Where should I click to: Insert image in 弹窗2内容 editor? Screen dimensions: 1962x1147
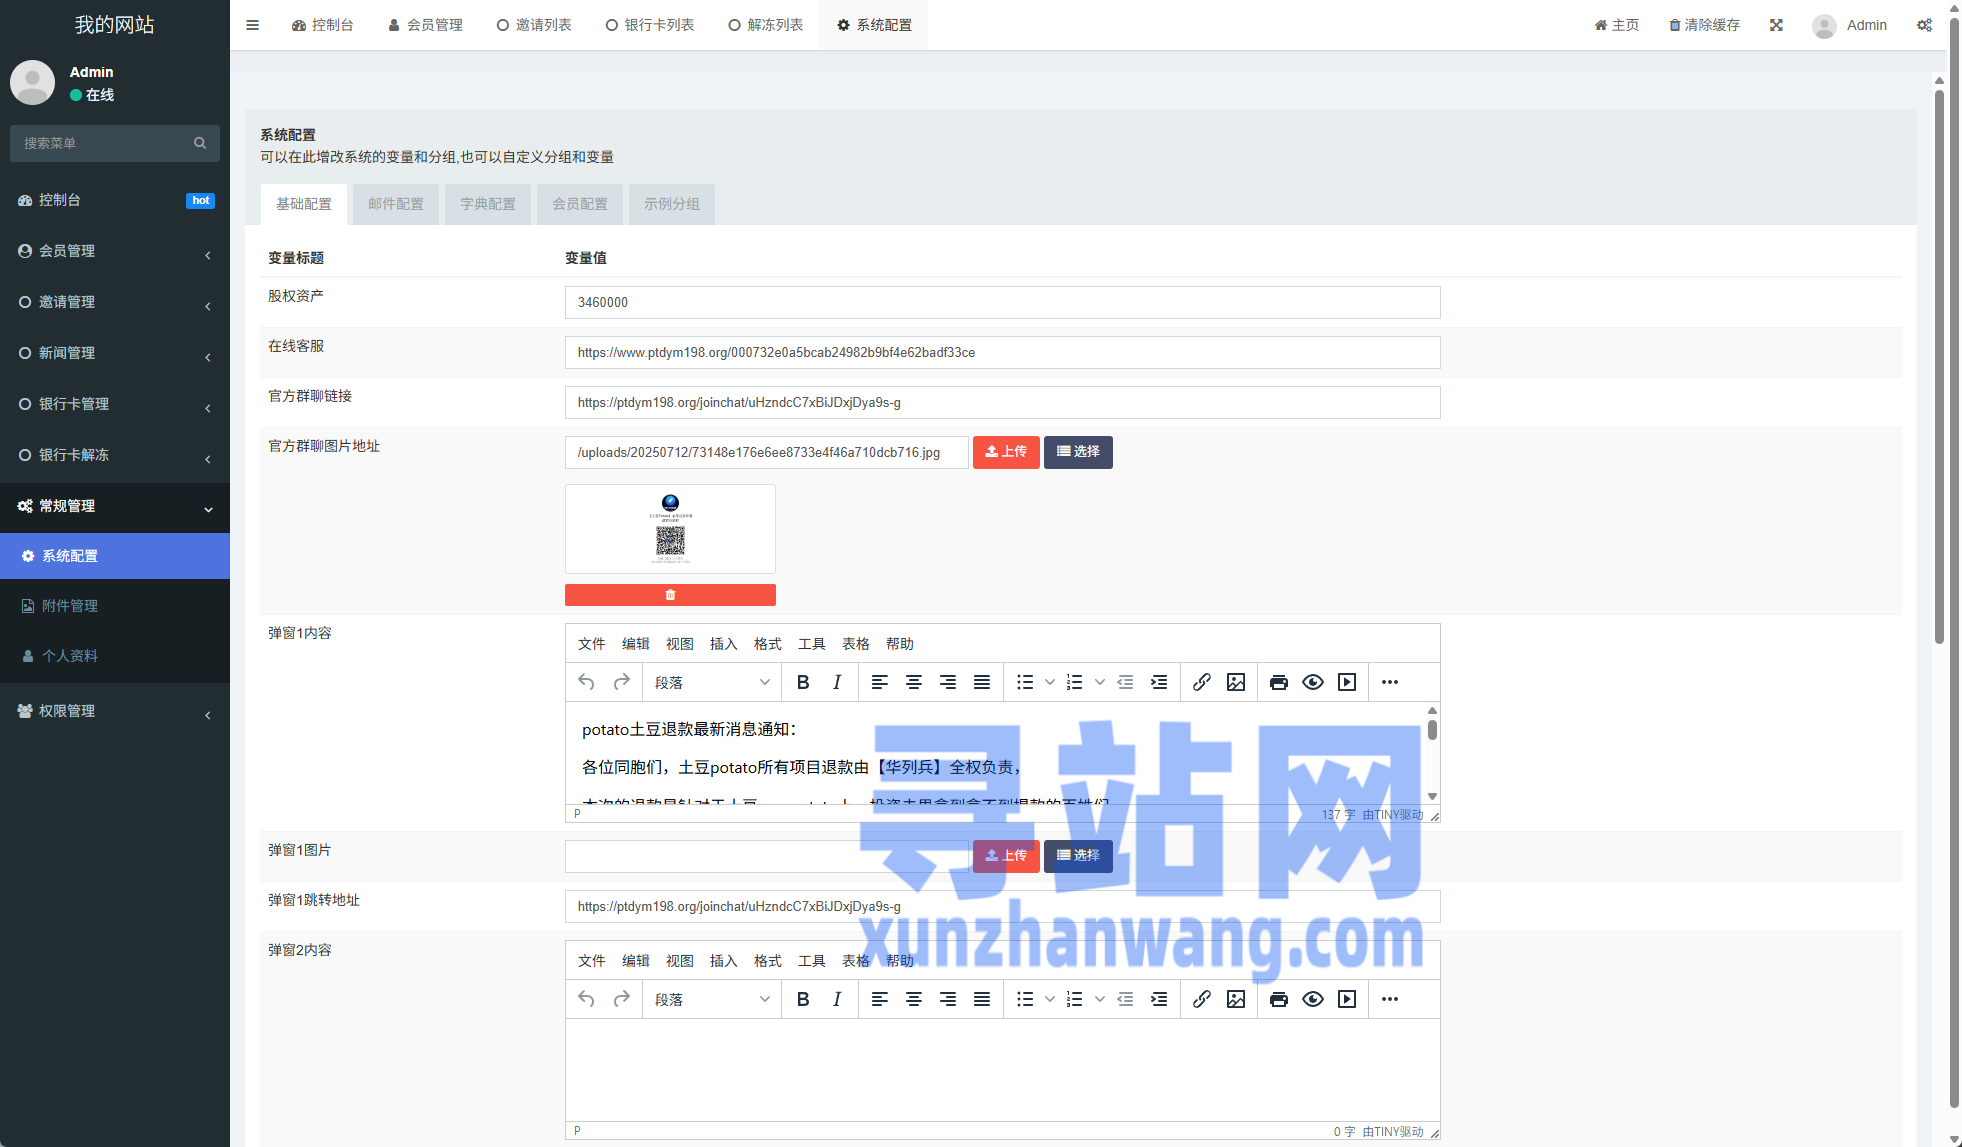(x=1236, y=999)
